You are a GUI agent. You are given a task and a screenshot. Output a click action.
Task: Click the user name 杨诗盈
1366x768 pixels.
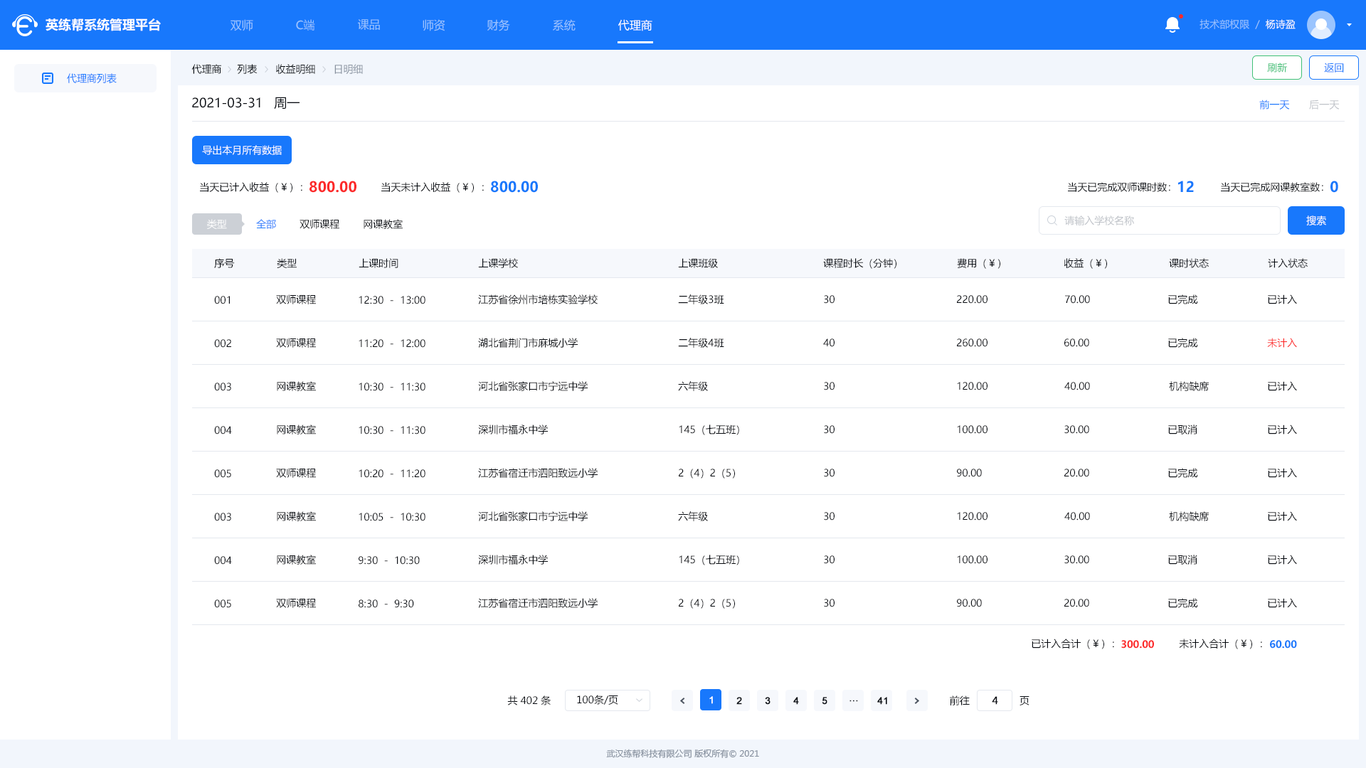pyautogui.click(x=1280, y=25)
